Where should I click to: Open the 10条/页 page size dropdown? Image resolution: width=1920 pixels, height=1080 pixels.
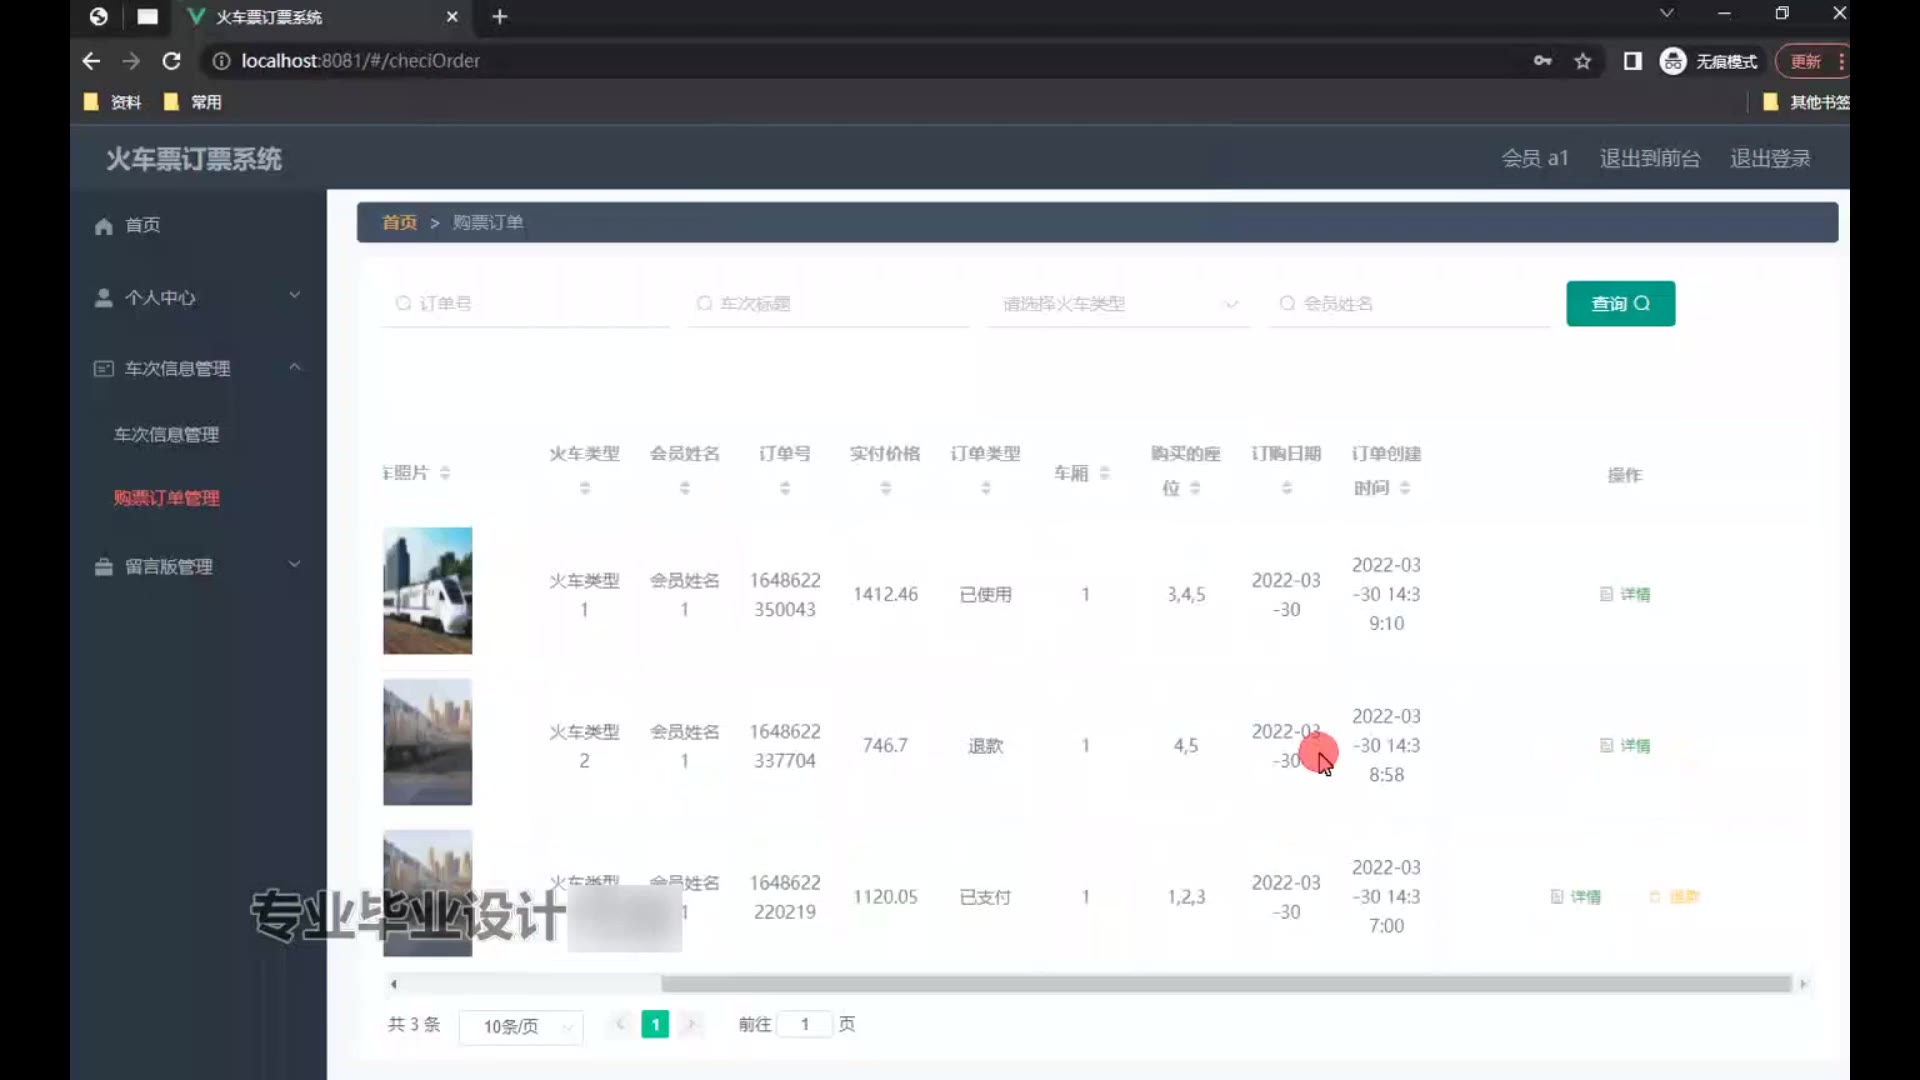click(521, 1026)
